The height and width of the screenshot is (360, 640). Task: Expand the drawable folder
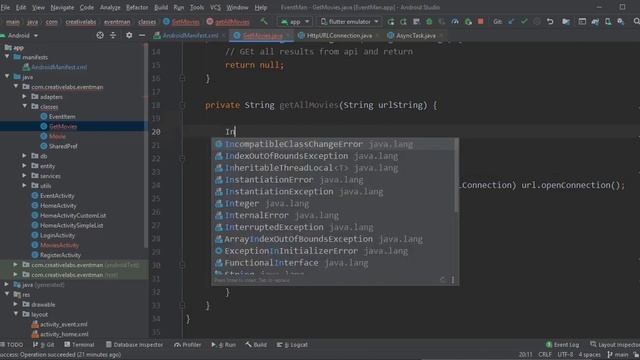point(16,304)
